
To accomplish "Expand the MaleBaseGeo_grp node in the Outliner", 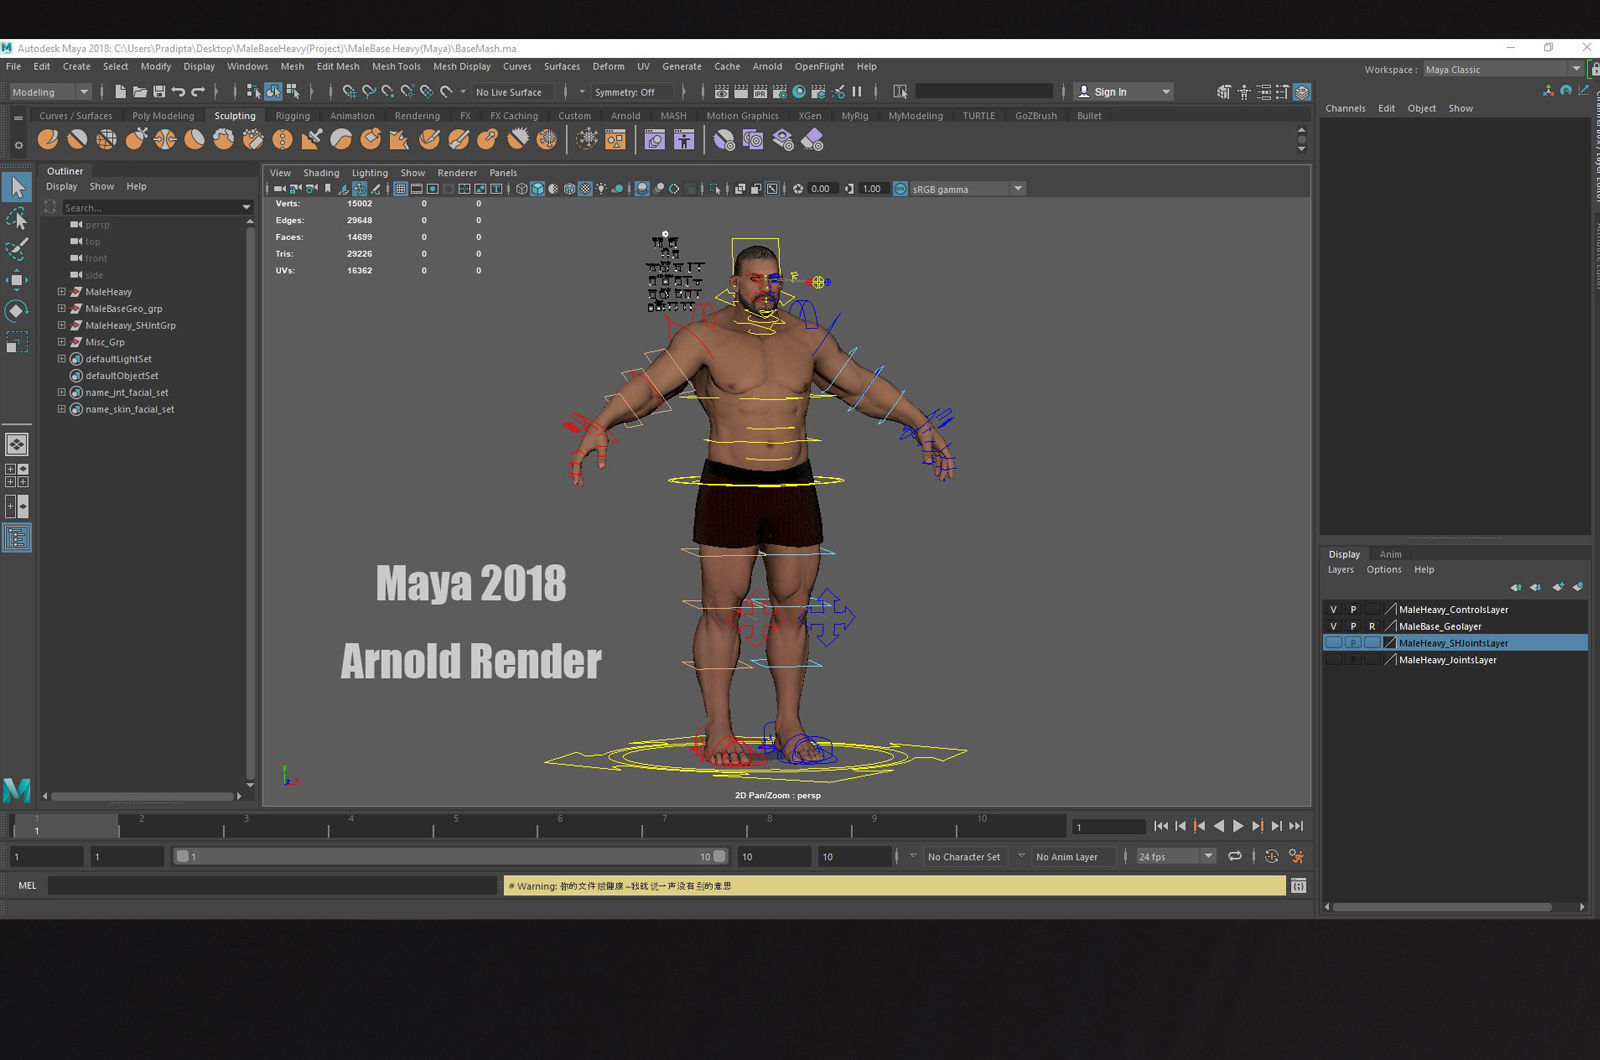I will [61, 309].
